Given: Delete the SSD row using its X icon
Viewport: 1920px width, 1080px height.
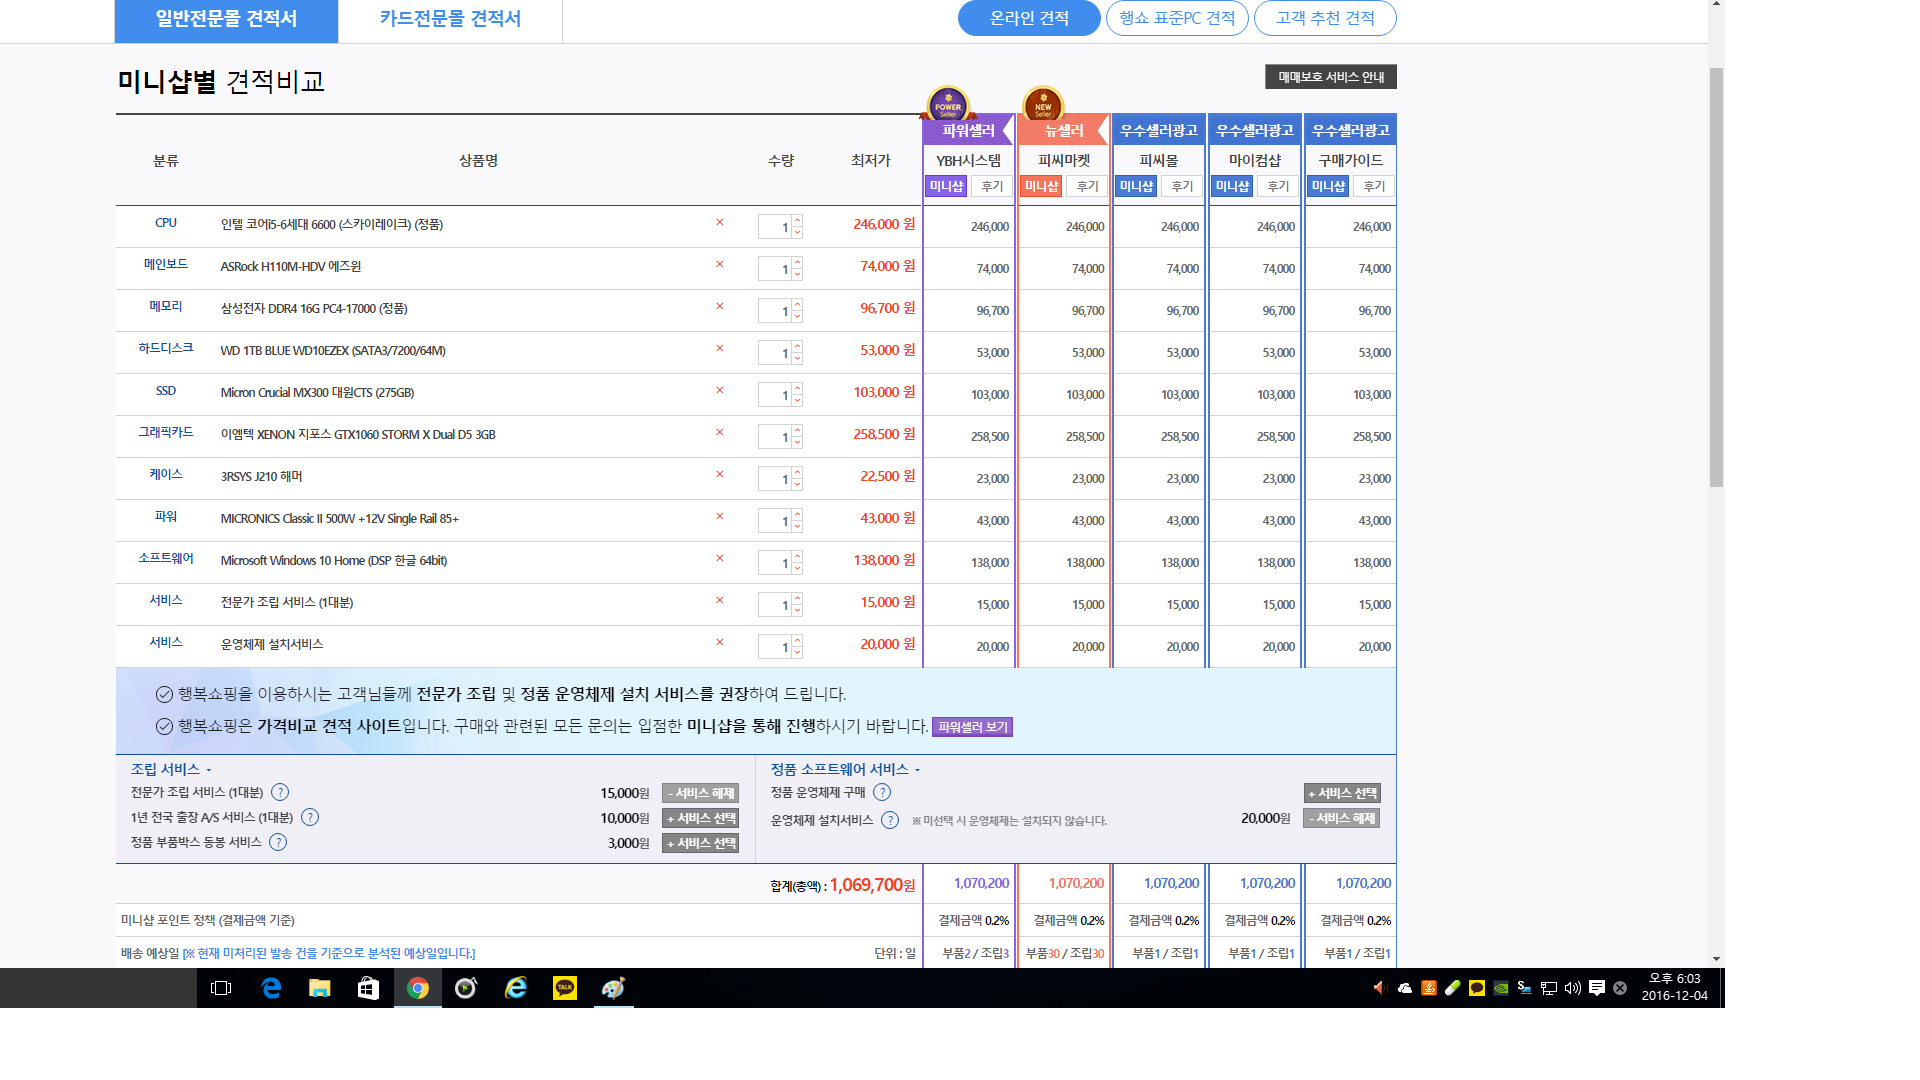Looking at the screenshot, I should (719, 391).
